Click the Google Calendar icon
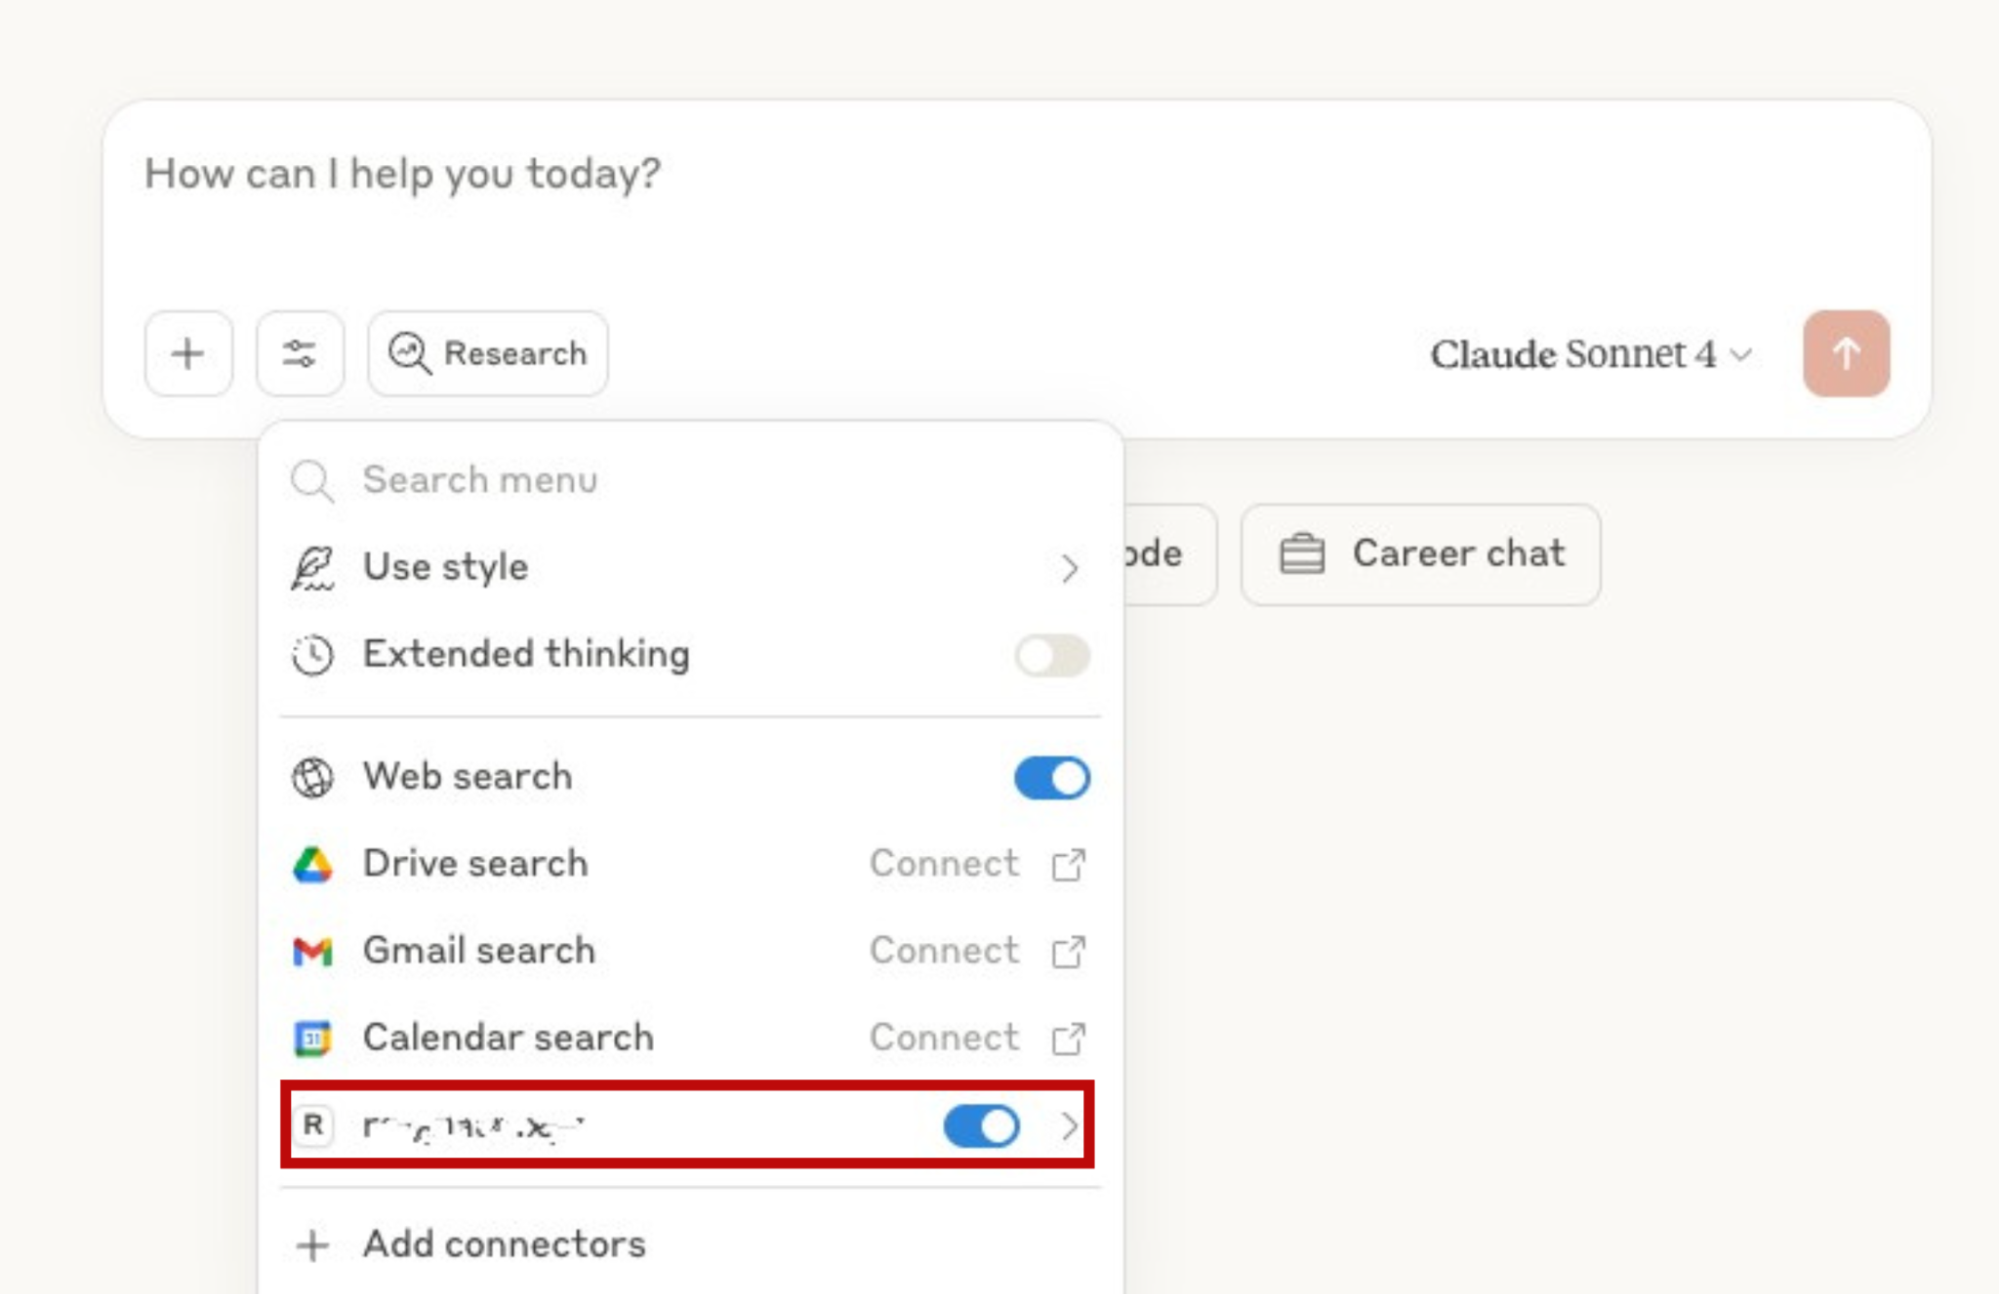Screen dimensions: 1999x1295 (x=313, y=1038)
